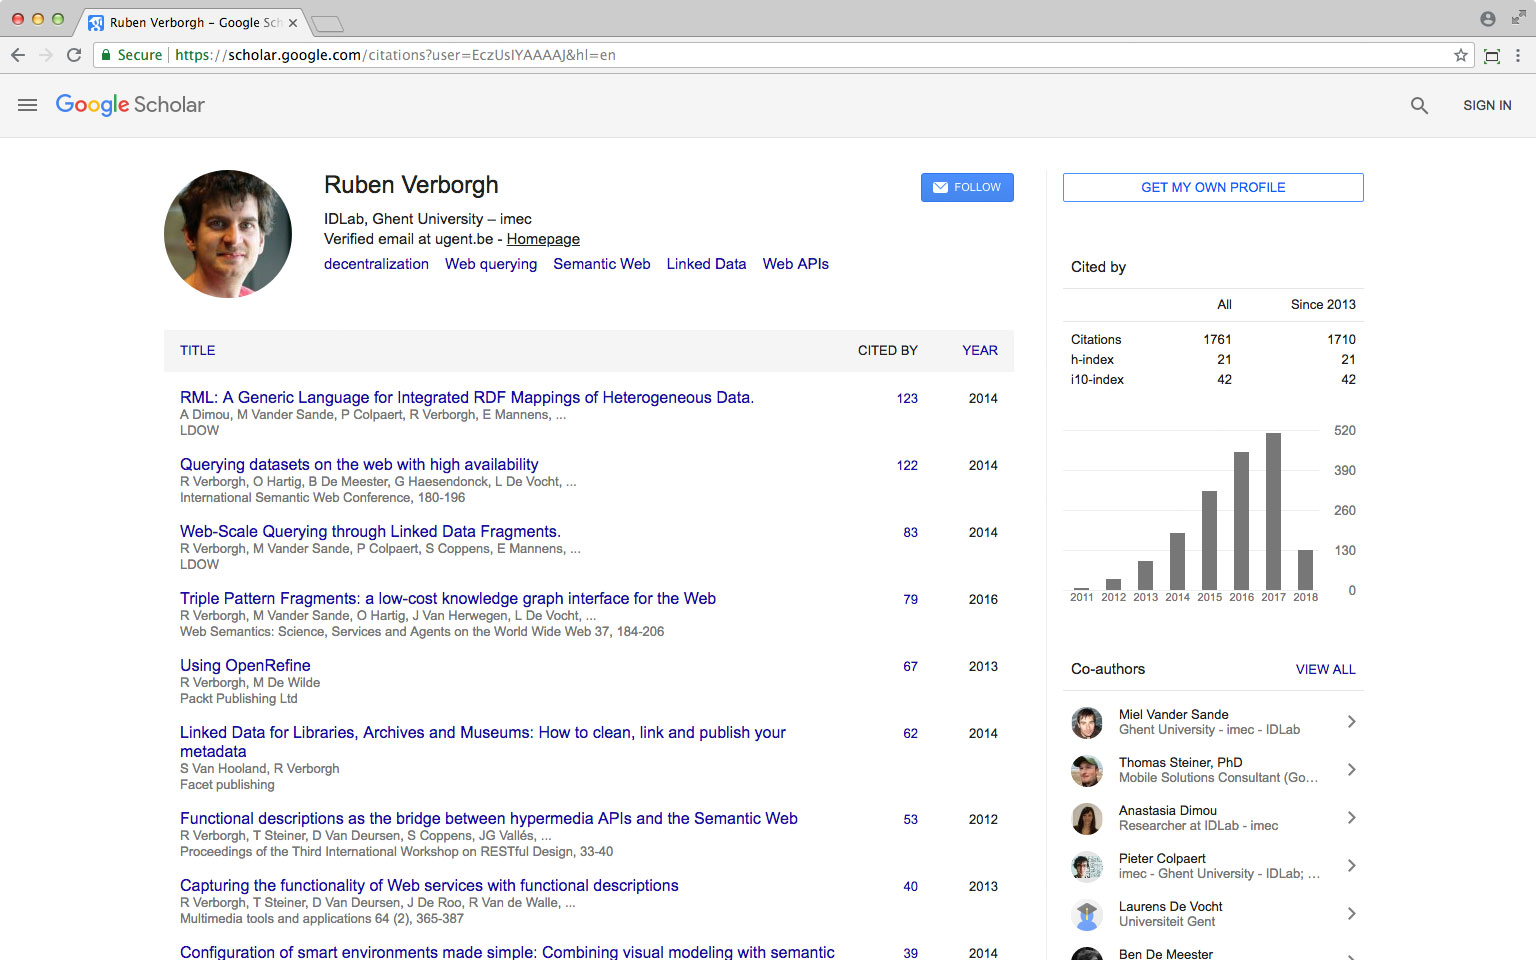The height and width of the screenshot is (960, 1536).
Task: Select the decentralization interest tag
Action: 376,264
